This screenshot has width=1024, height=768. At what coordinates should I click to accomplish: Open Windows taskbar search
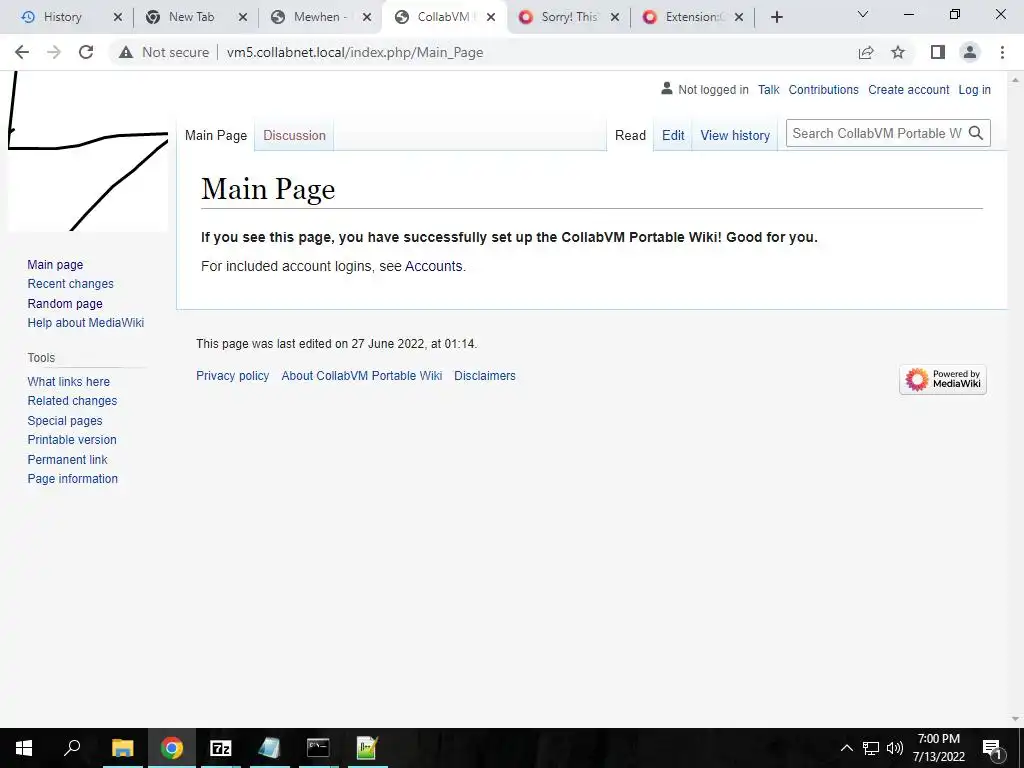tap(72, 748)
